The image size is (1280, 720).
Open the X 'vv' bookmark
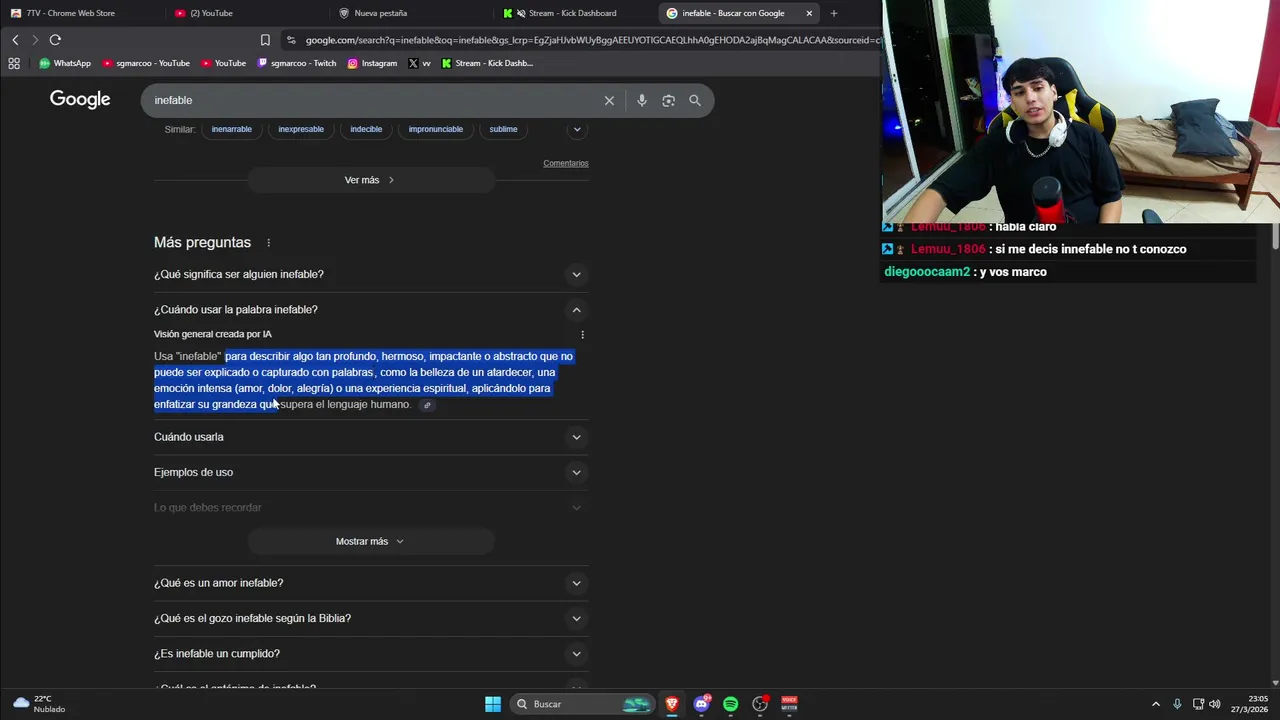click(420, 63)
